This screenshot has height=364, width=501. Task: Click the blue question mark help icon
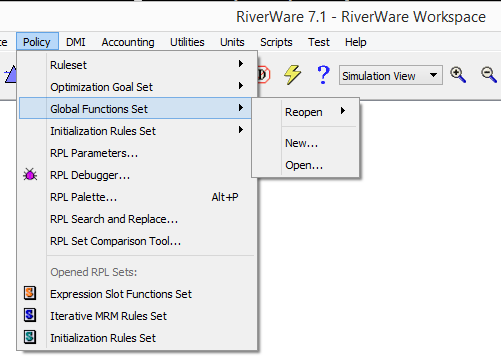[x=323, y=75]
